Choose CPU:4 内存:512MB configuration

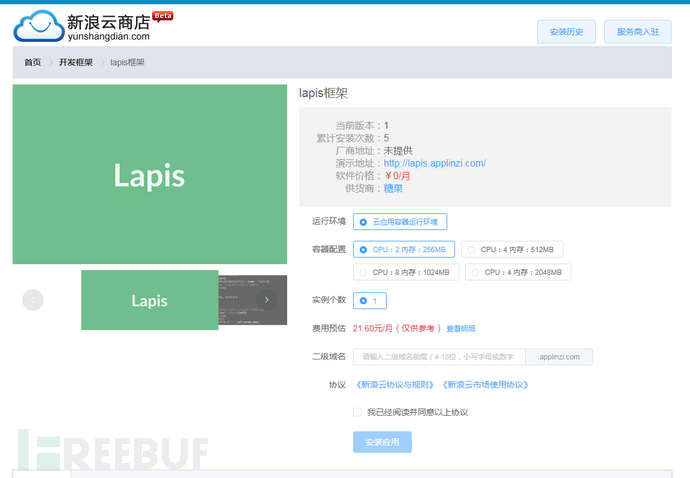tap(512, 250)
